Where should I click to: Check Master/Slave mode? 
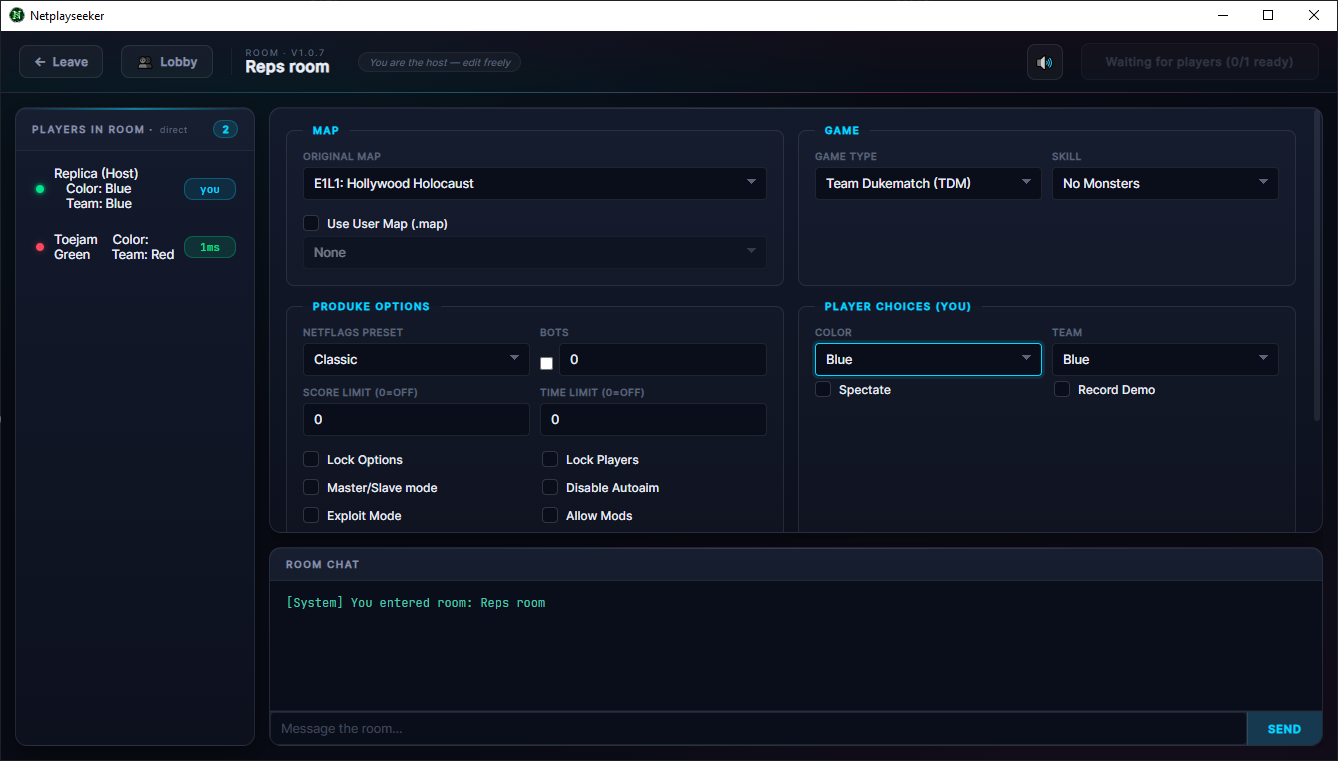(311, 488)
